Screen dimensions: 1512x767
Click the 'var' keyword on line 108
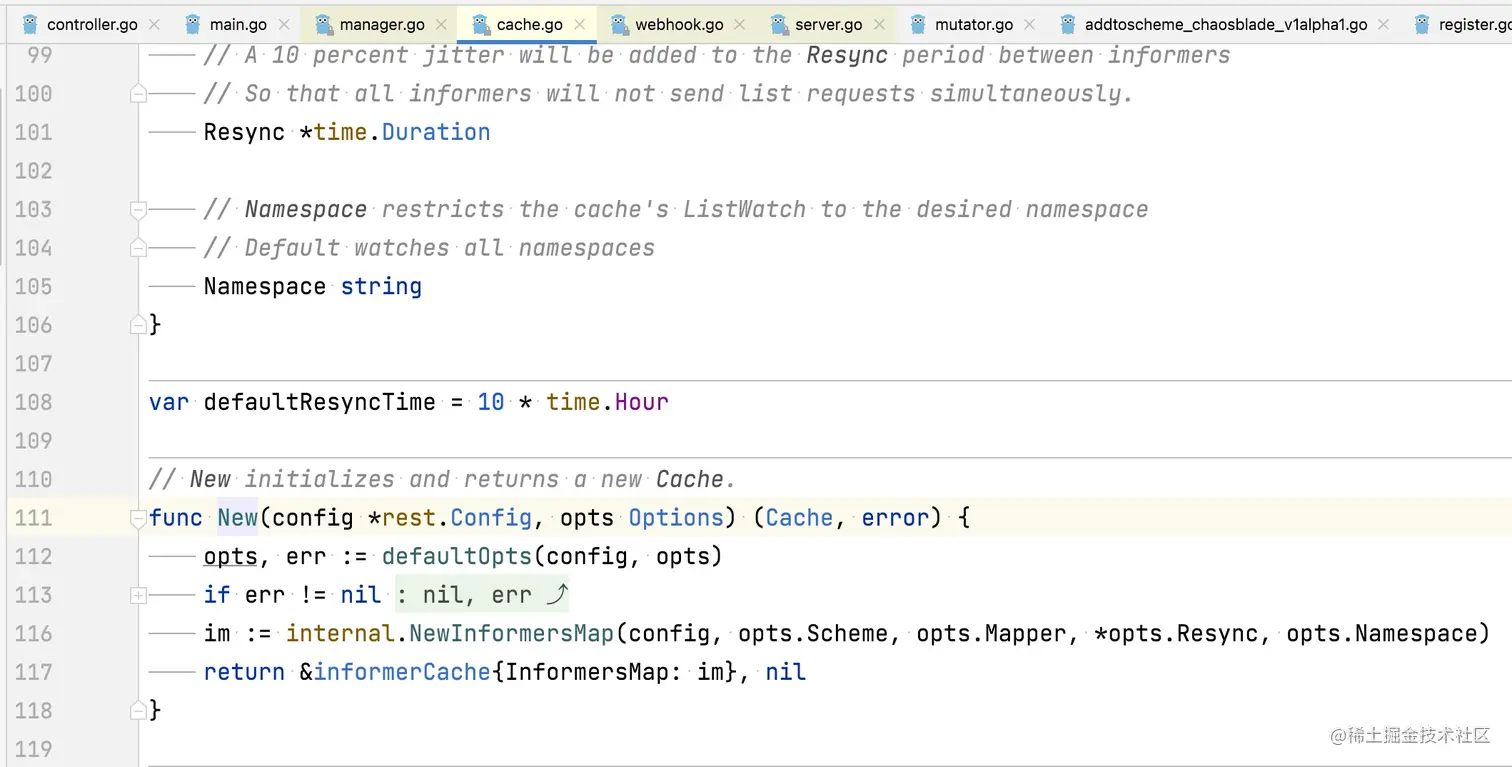(169, 402)
